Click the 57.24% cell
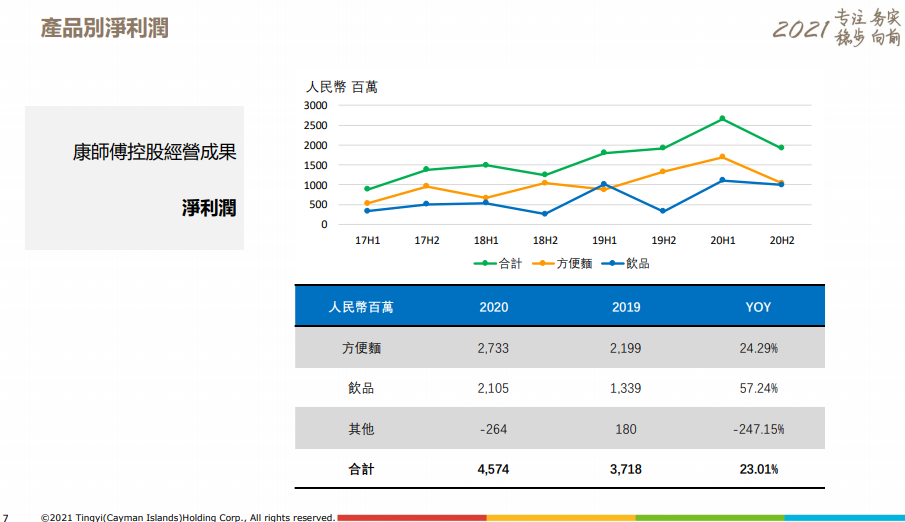Viewport: 905px width, 522px height. (758, 388)
